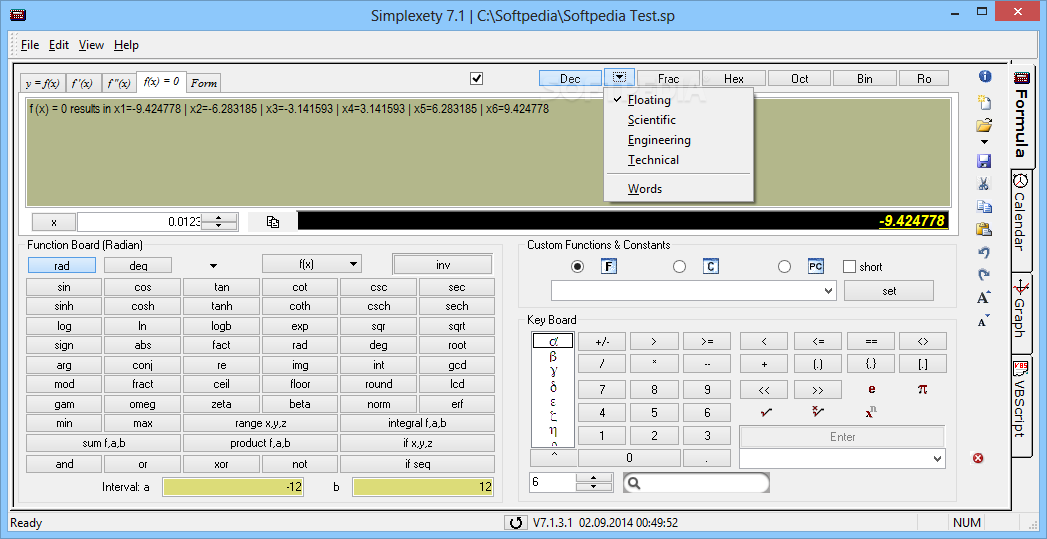Screen dimensions: 1047x539
Task: Switch angle mode to deg
Action: [138, 265]
